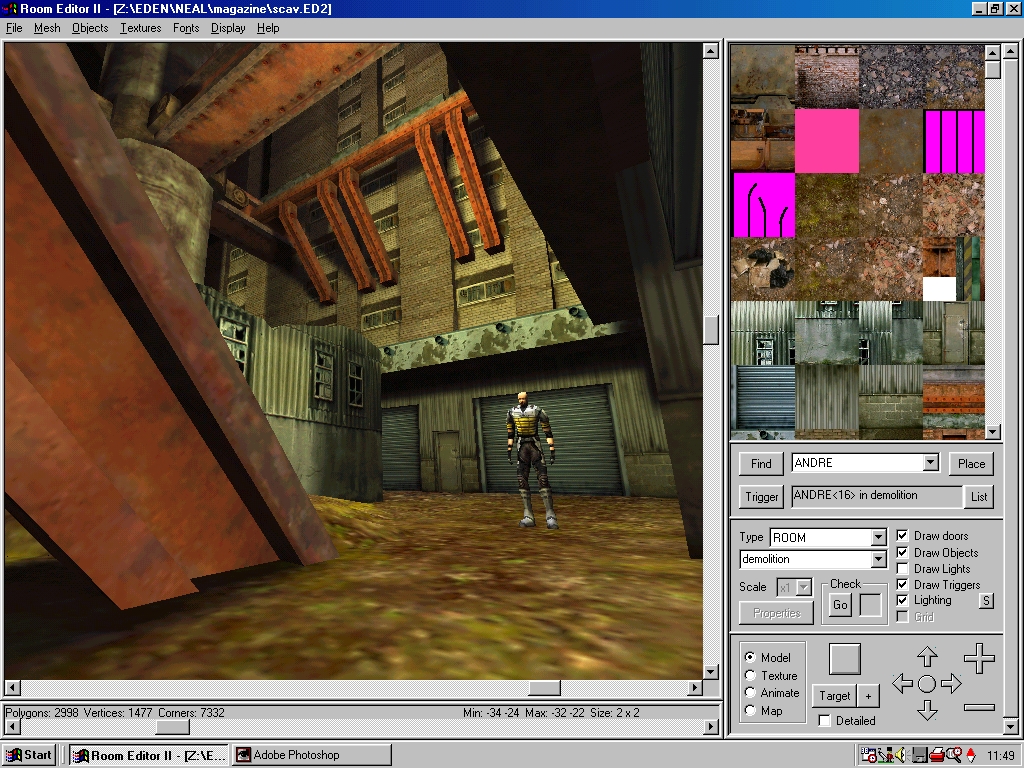
Task: Click the status bar scrollbar thumb
Action: click(x=173, y=727)
